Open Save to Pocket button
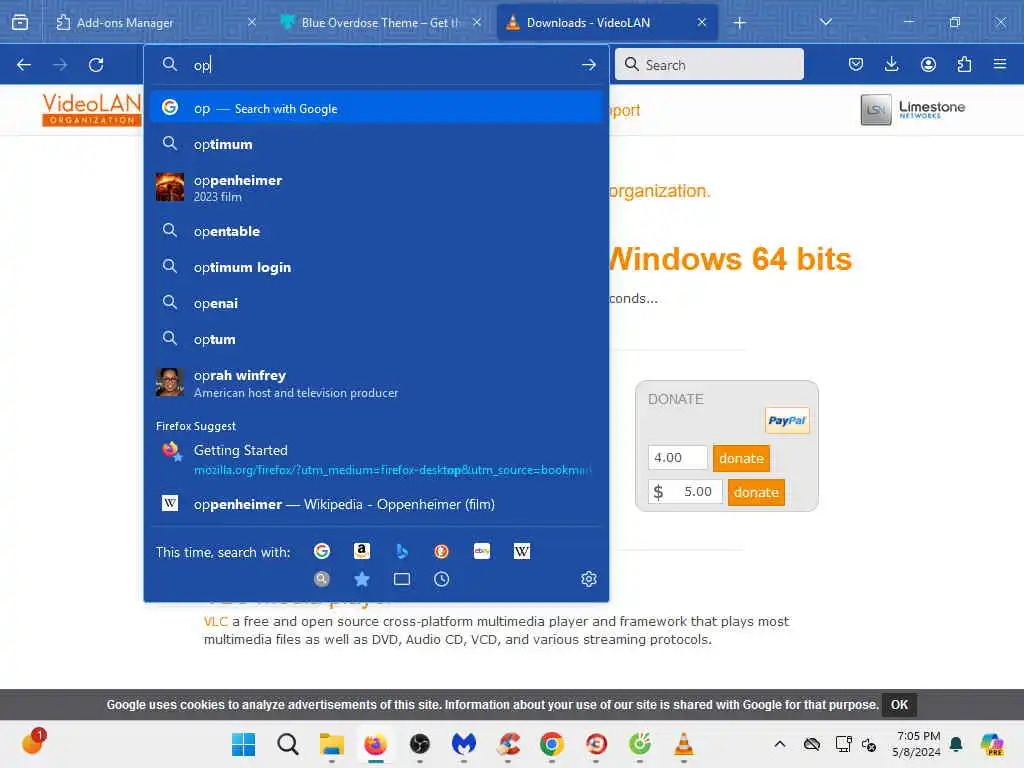Image resolution: width=1024 pixels, height=768 pixels. click(856, 64)
